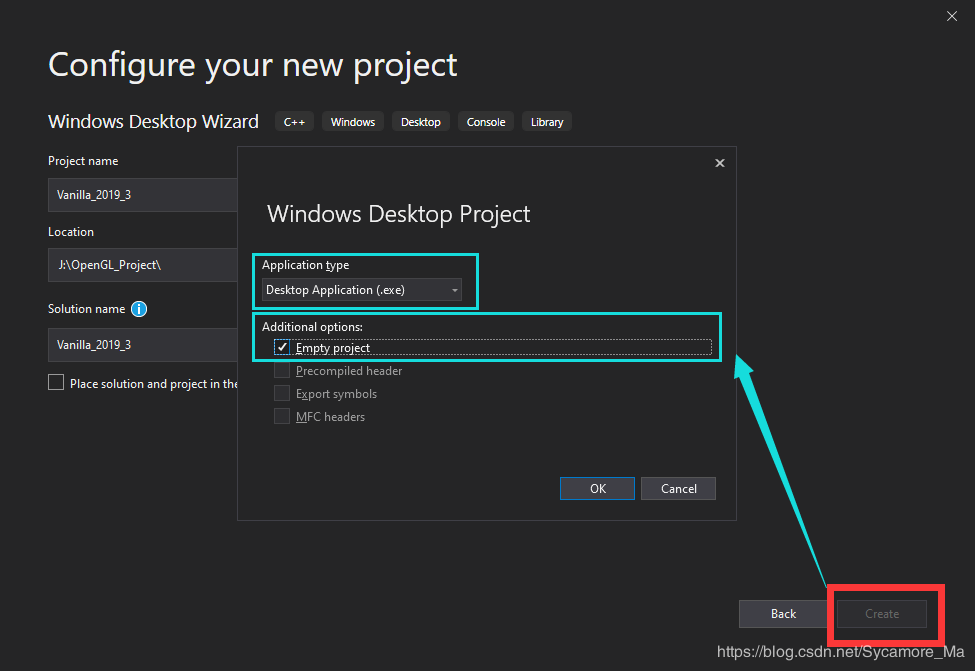
Task: Open the Application type dropdown
Action: tap(362, 290)
